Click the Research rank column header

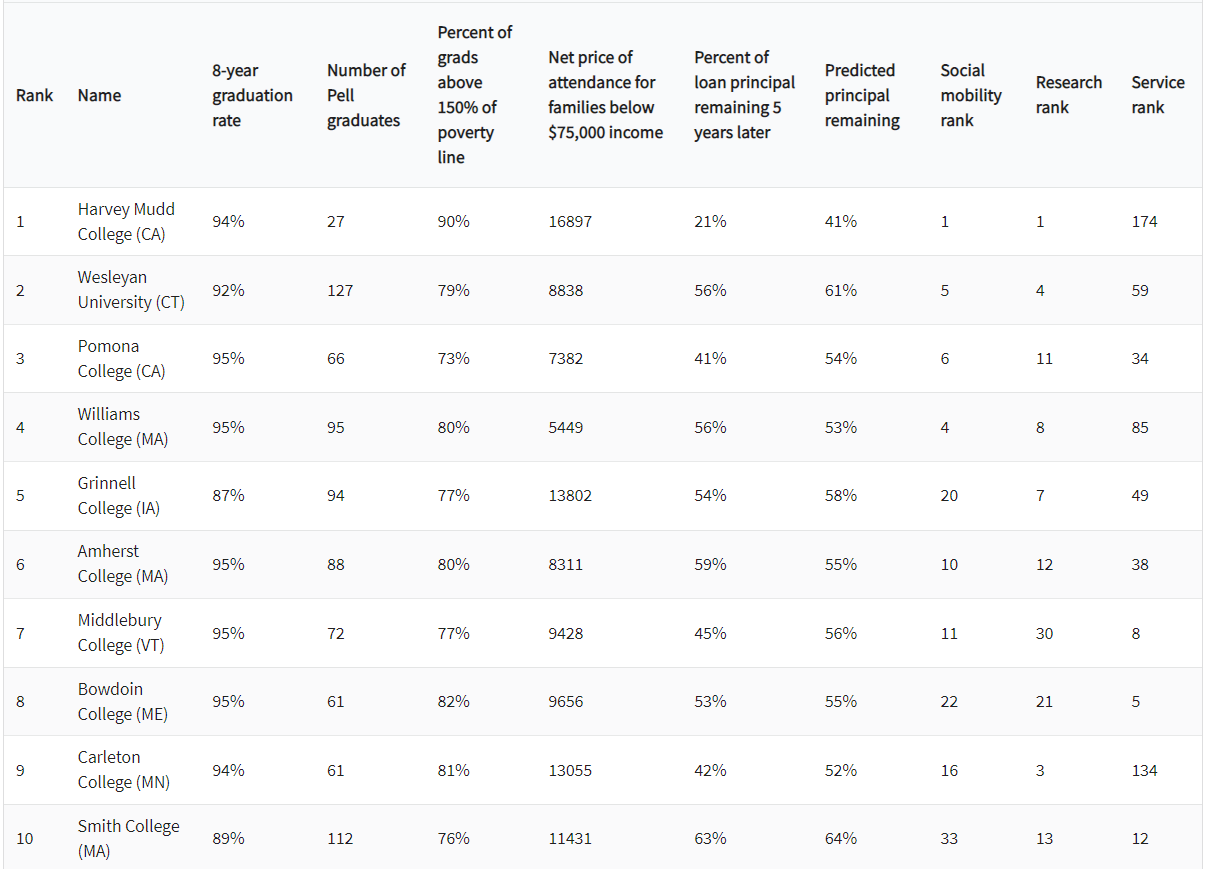[x=1069, y=95]
